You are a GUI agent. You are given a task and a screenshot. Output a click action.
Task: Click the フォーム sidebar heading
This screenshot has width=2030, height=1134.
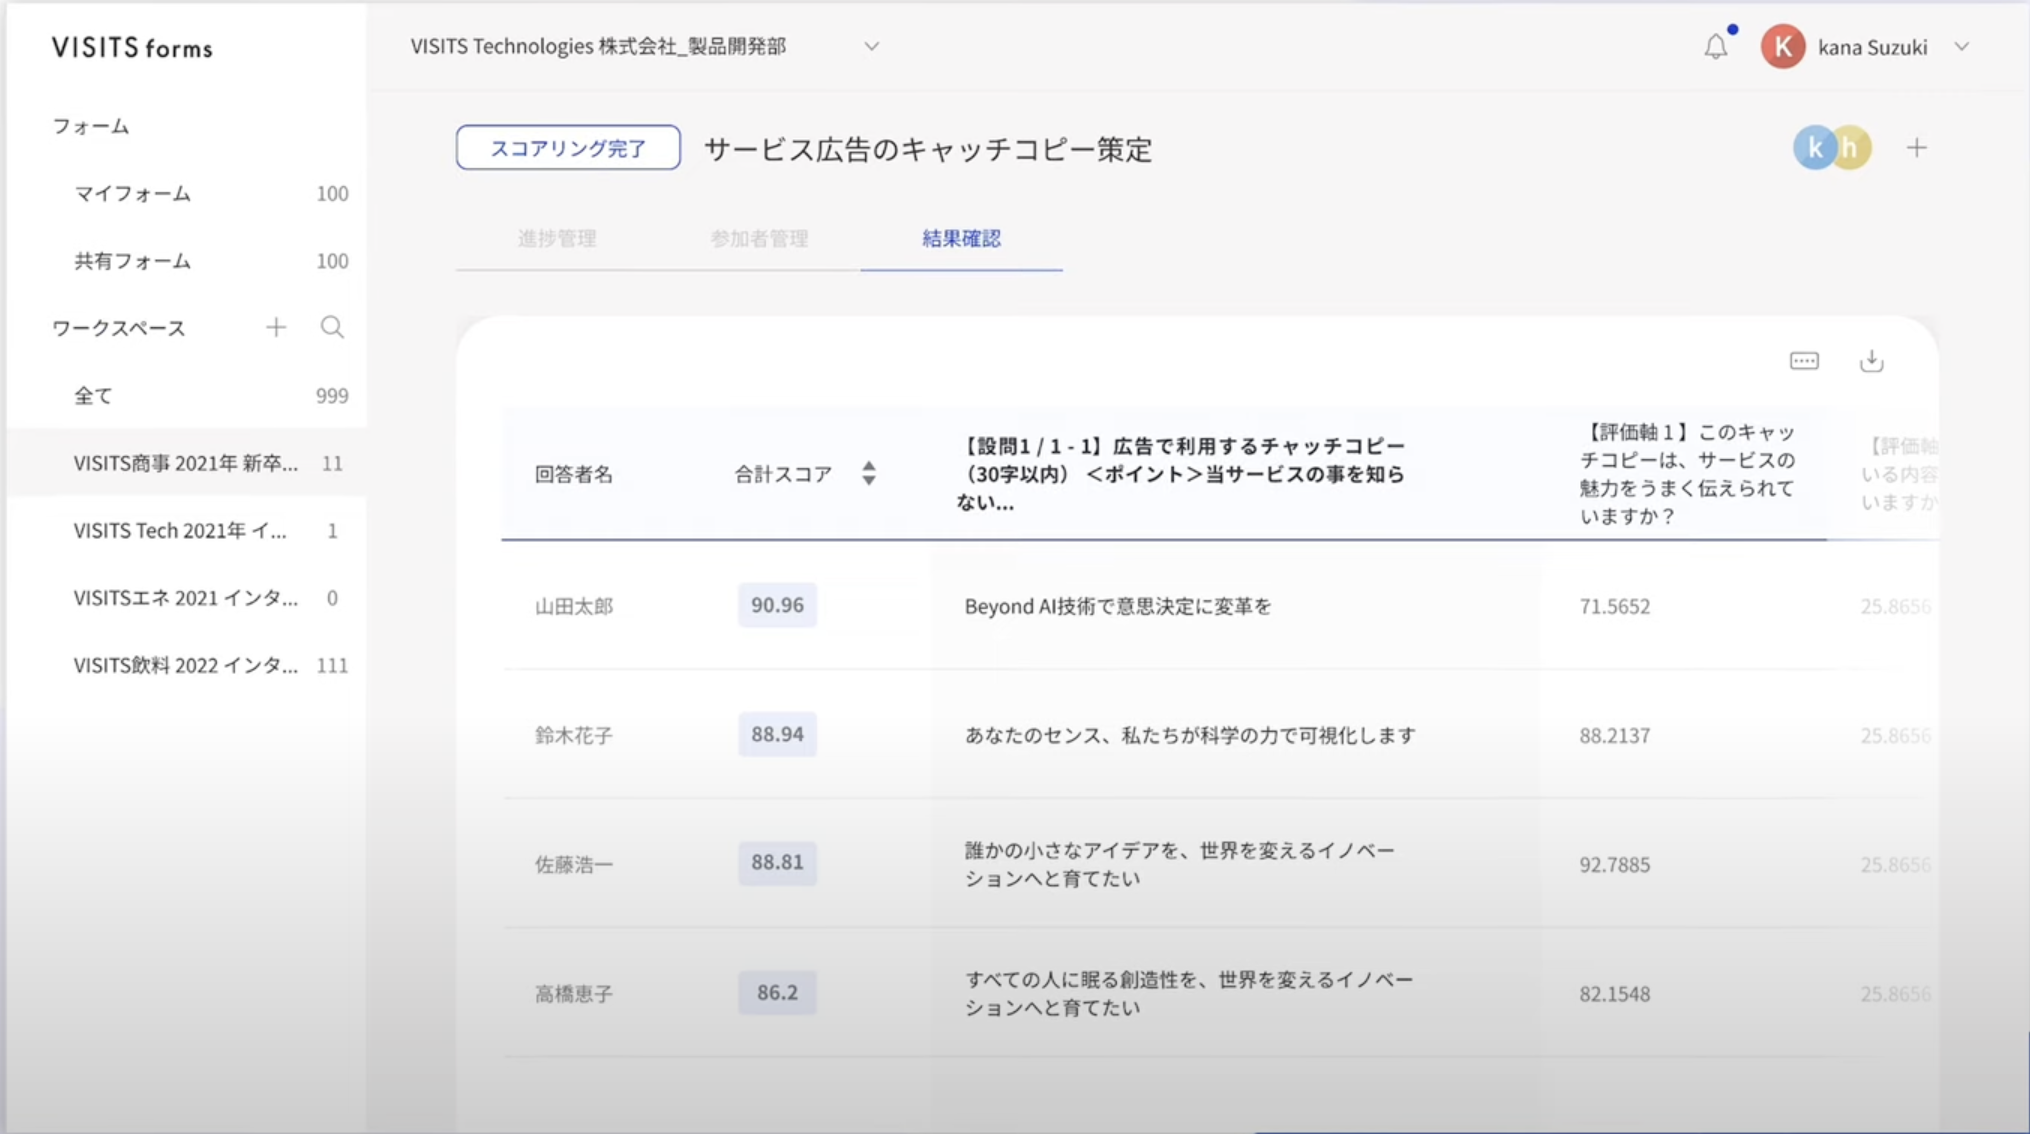click(x=91, y=126)
